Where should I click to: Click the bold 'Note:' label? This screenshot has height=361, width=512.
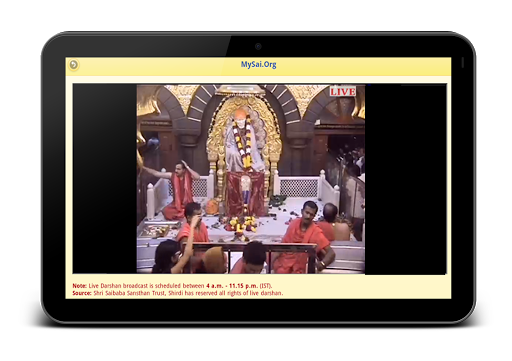79,286
